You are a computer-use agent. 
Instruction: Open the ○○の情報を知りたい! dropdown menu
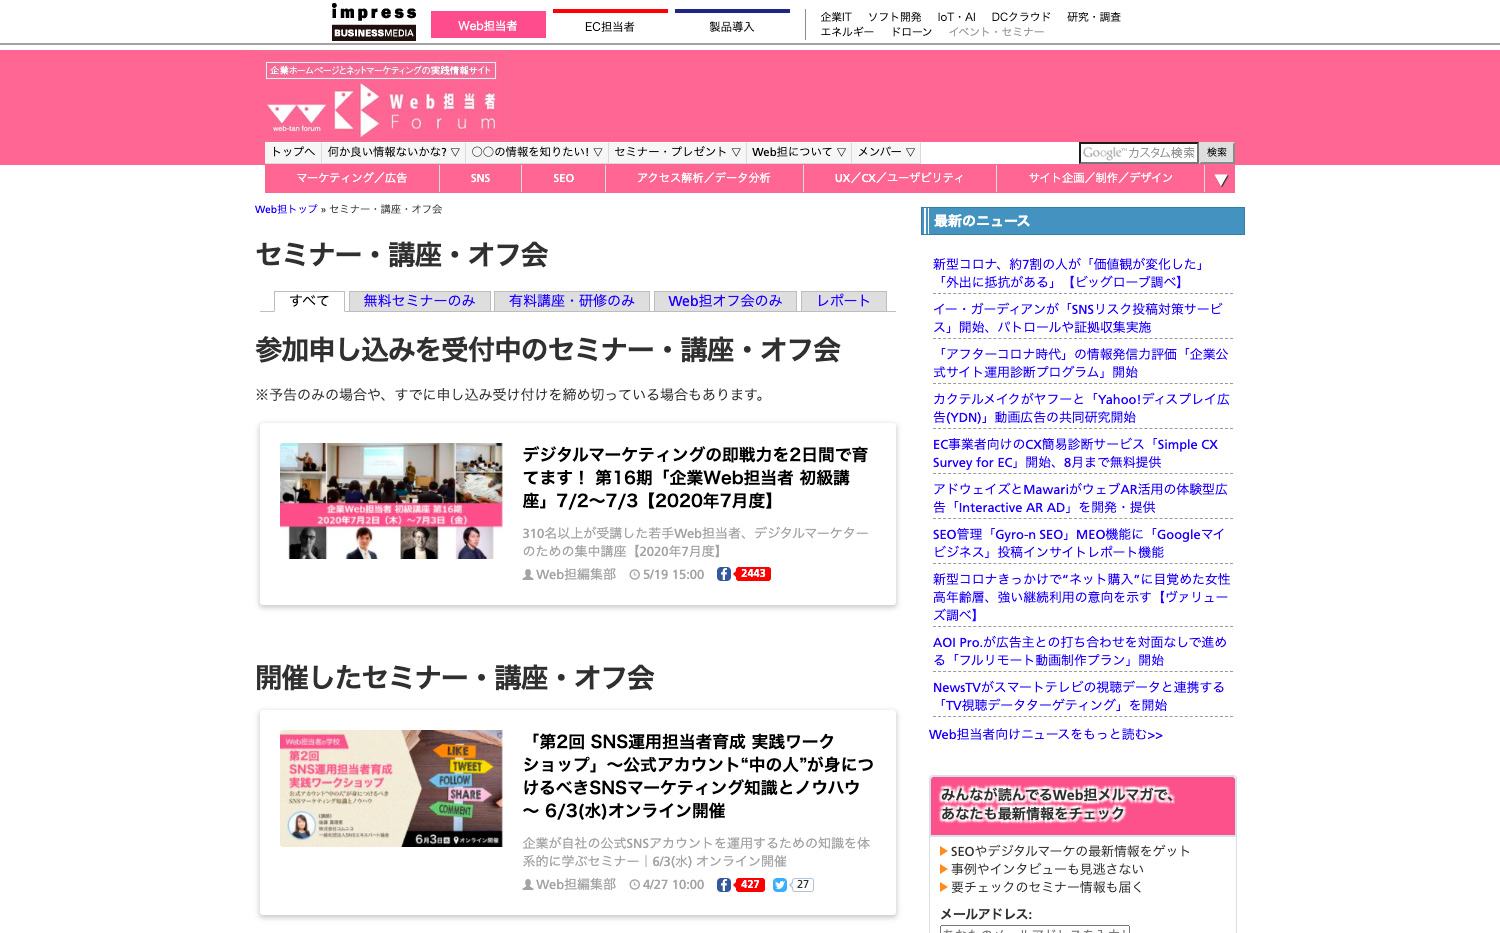coord(537,152)
